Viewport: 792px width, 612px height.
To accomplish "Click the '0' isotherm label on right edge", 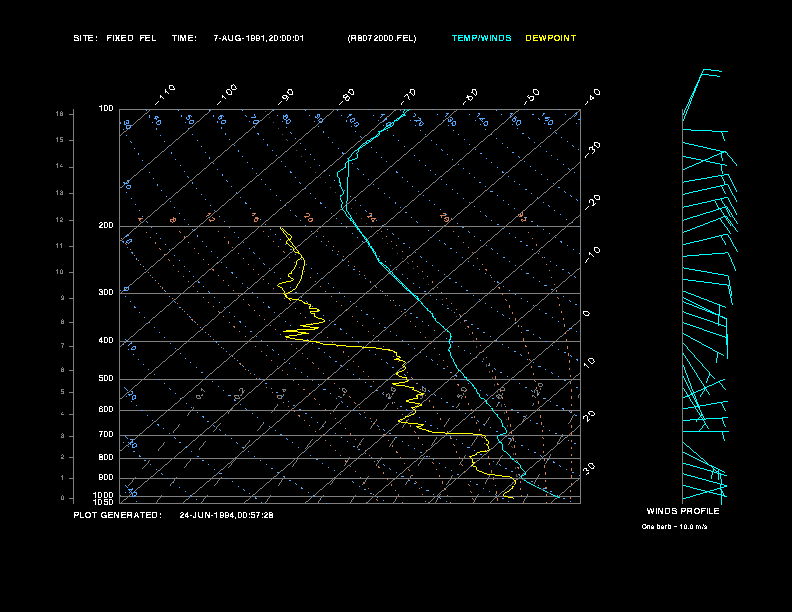I will click(x=586, y=314).
